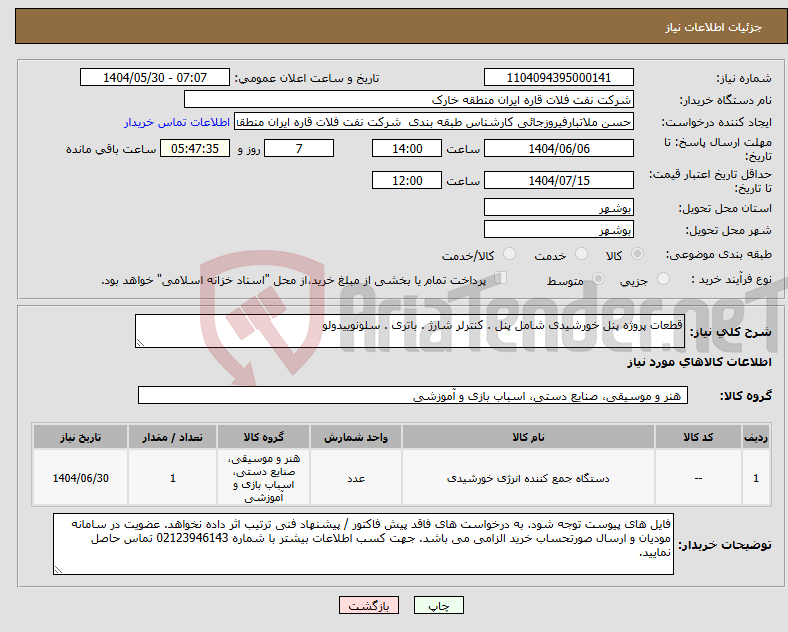This screenshot has width=788, height=632.
Task: Click the table's گروه کالا column header
Action: coord(264,437)
